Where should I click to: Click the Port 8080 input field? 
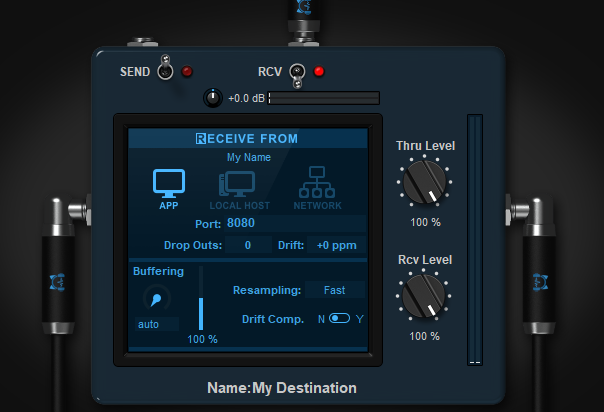pyautogui.click(x=295, y=223)
